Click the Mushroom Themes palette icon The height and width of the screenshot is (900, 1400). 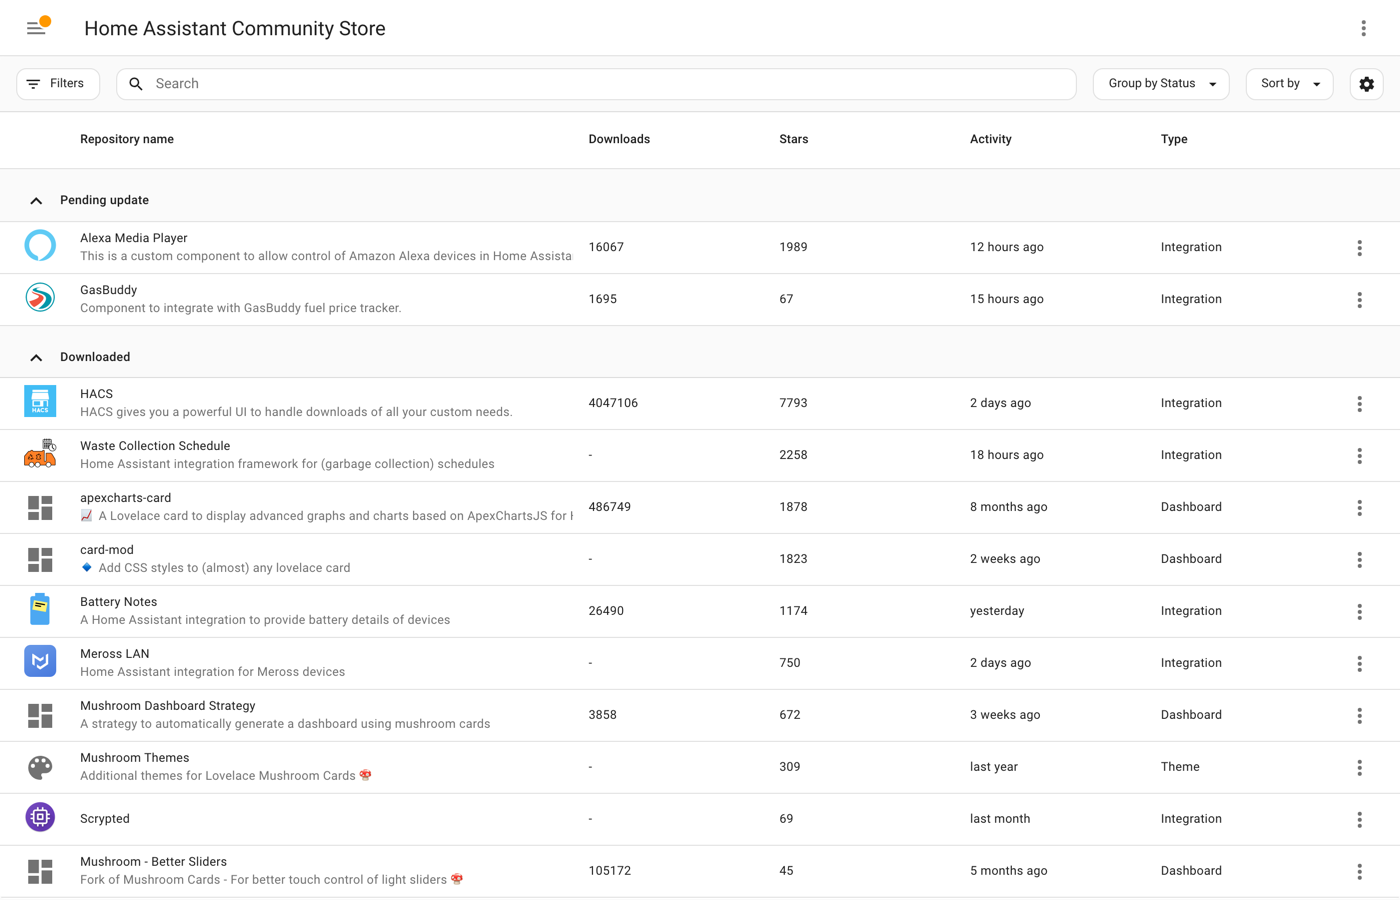coord(40,767)
